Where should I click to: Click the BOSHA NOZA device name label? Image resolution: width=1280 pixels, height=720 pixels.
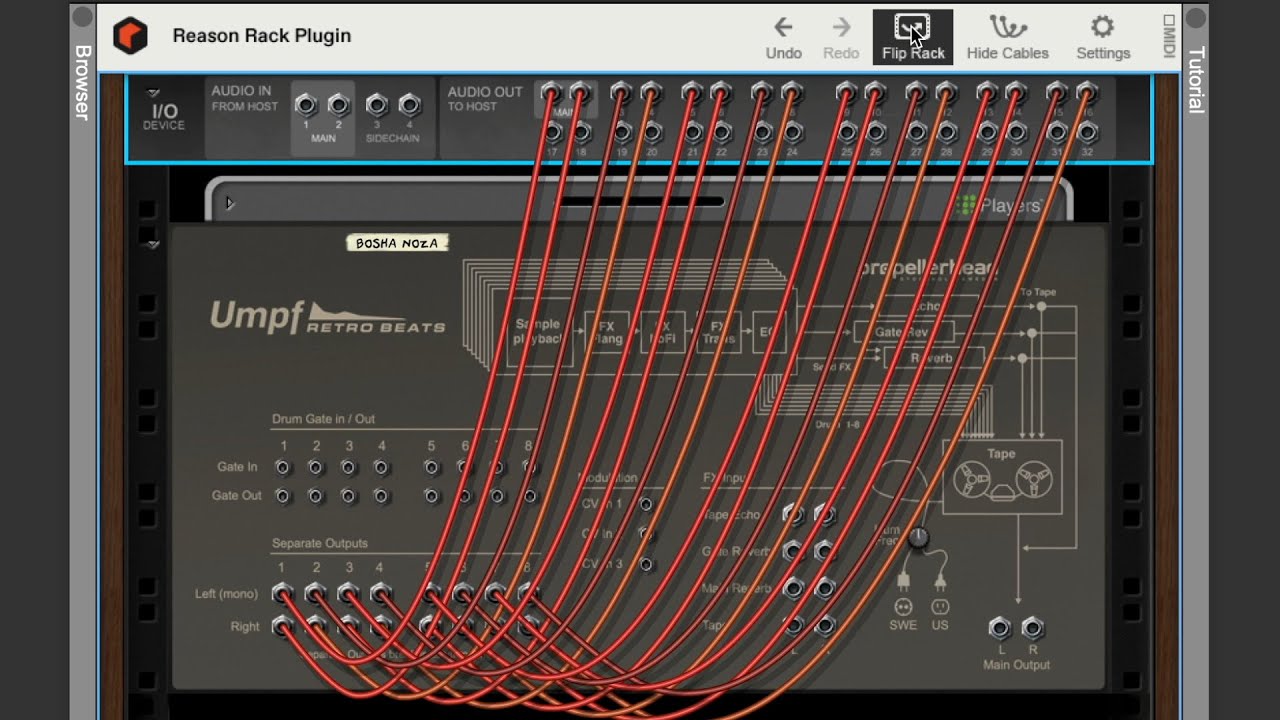point(397,243)
